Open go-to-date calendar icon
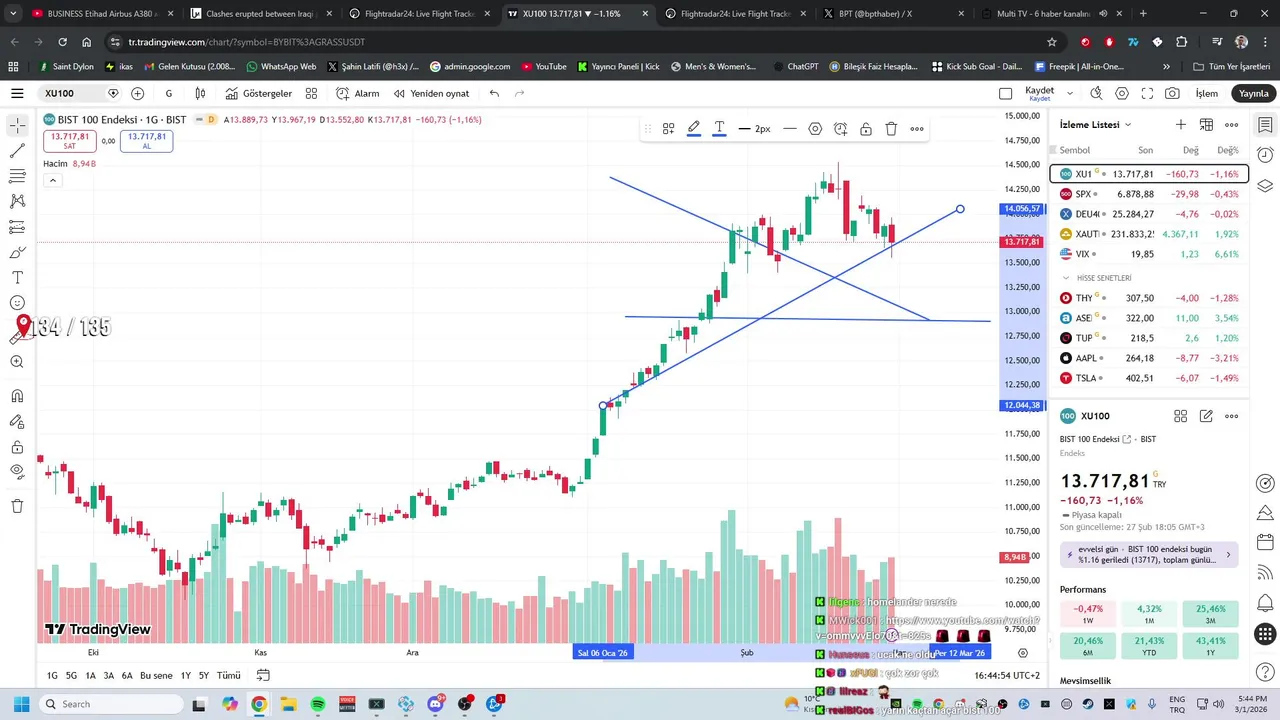The image size is (1280, 720). coord(263,676)
